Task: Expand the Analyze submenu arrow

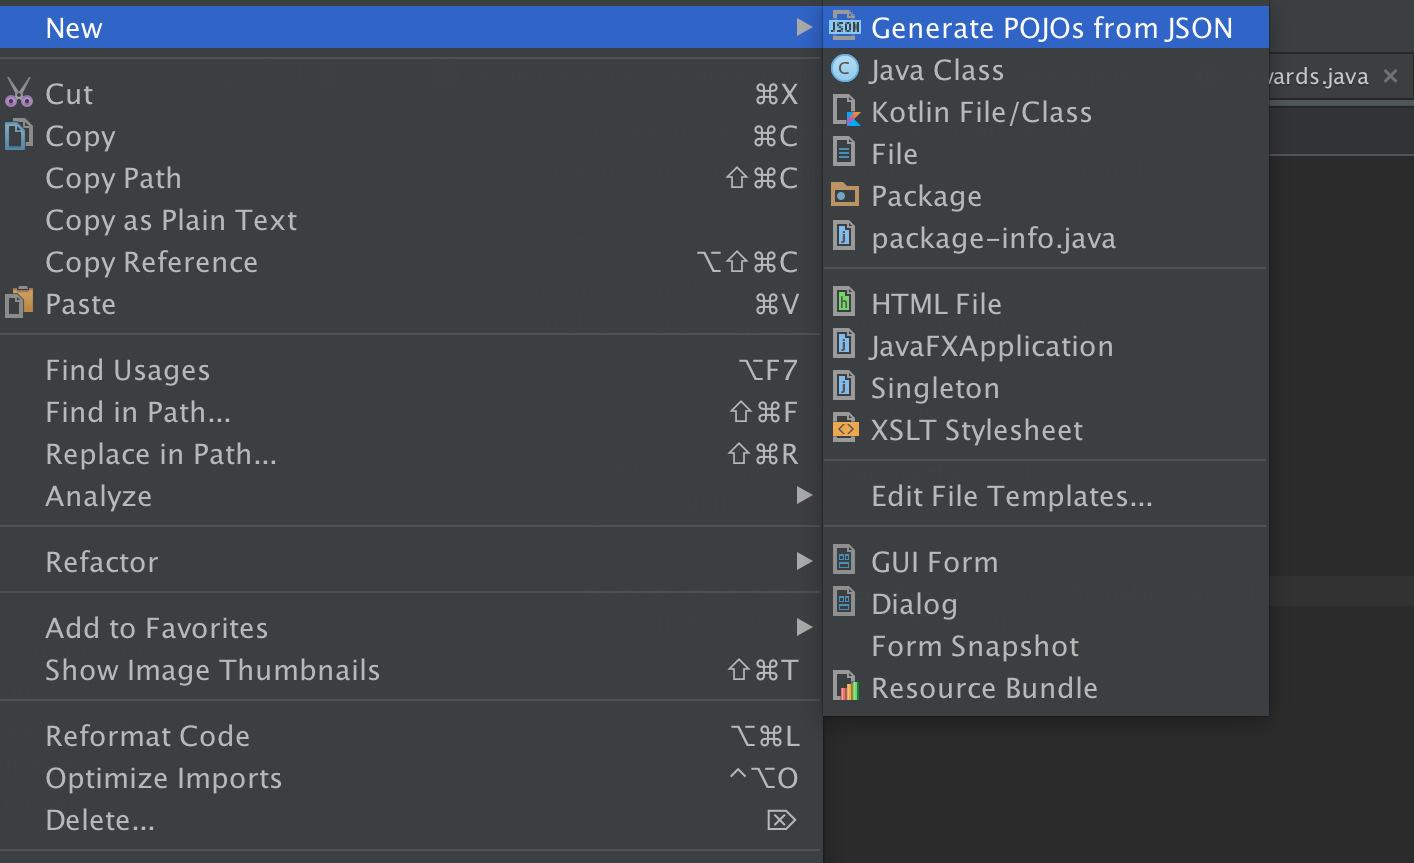Action: tap(804, 495)
